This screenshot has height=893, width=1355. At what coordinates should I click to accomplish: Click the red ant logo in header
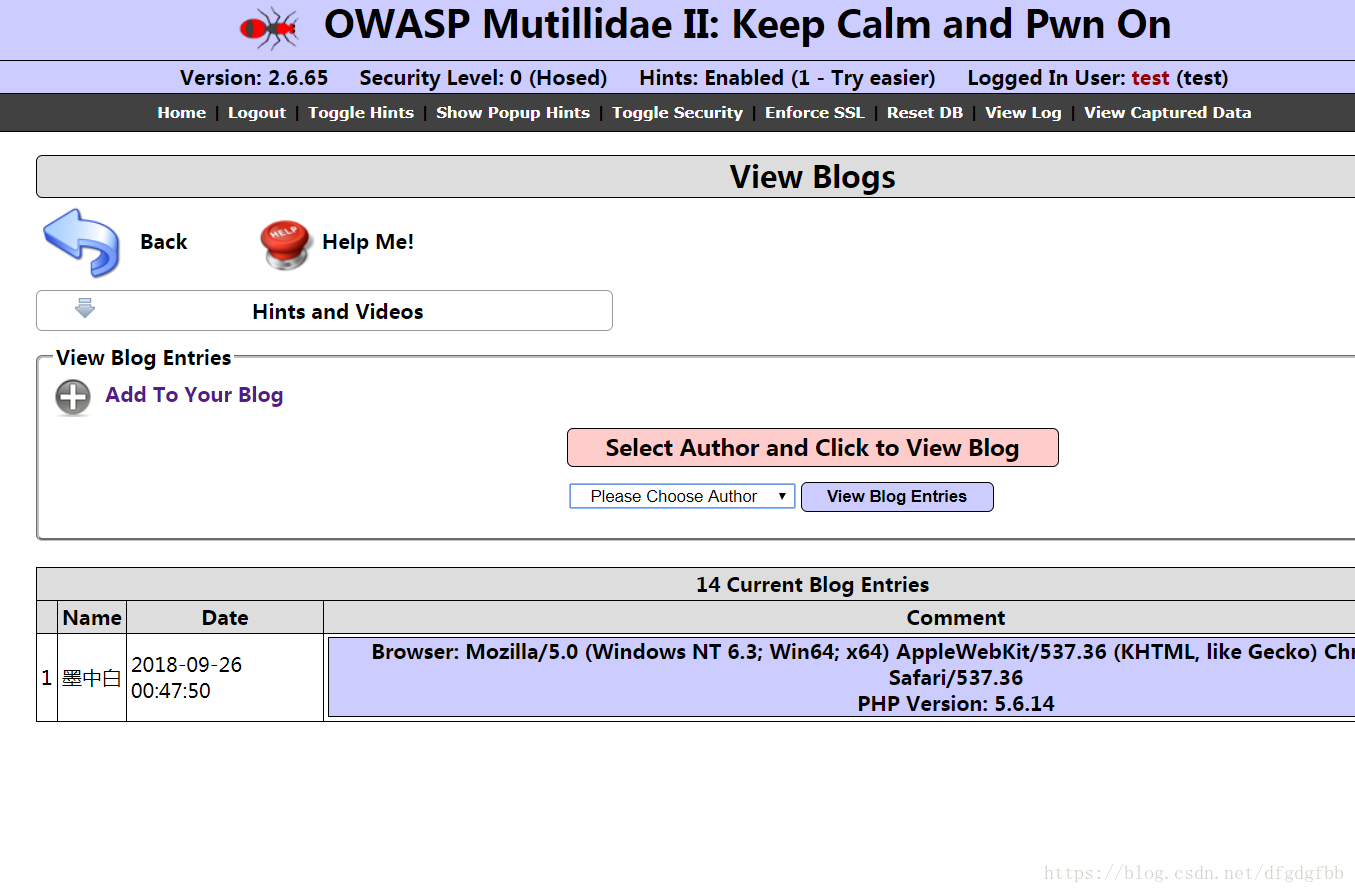tap(269, 28)
